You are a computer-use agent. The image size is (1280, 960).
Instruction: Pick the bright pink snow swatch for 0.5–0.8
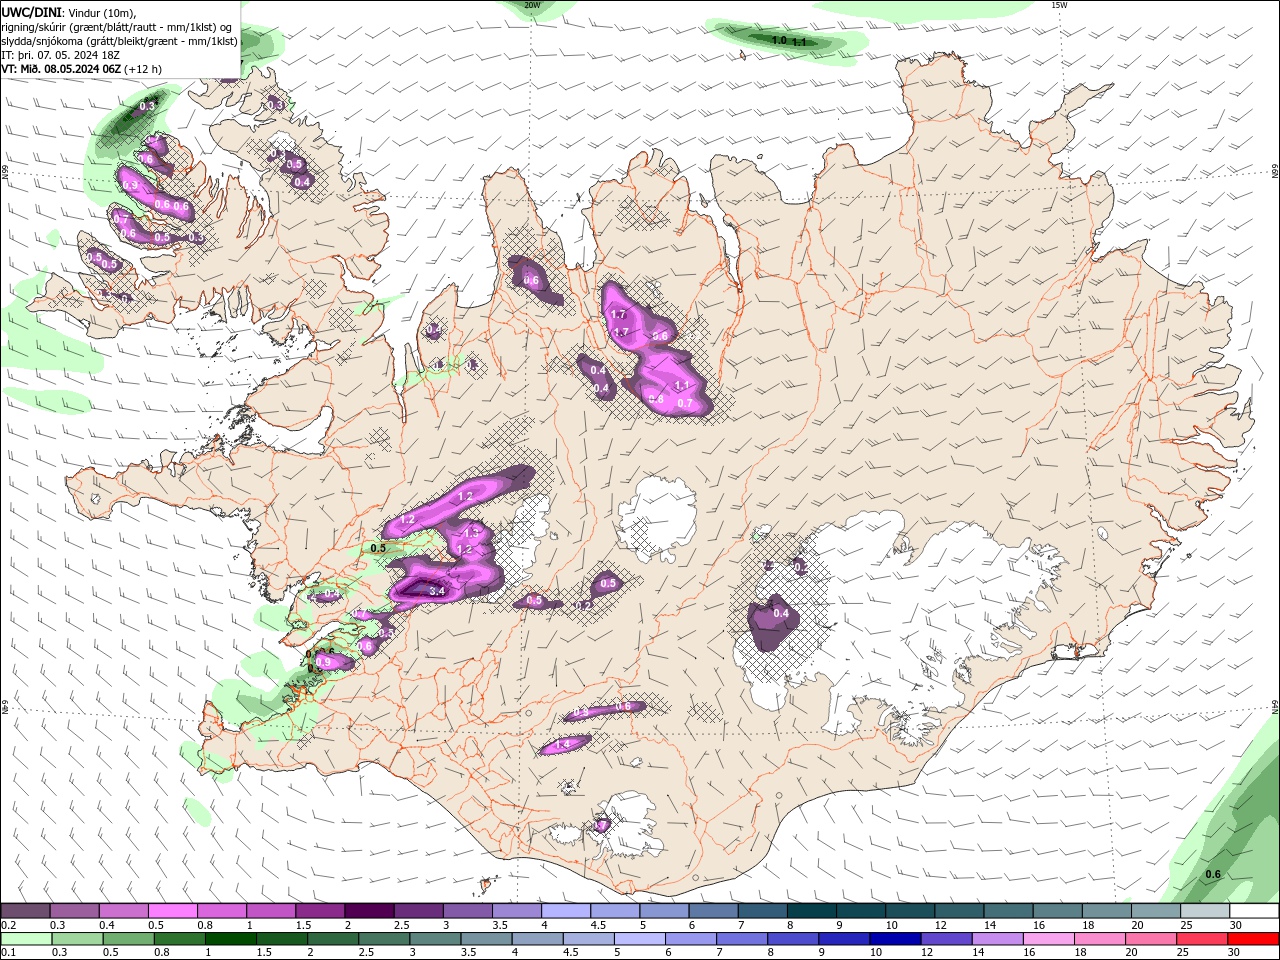click(x=172, y=911)
